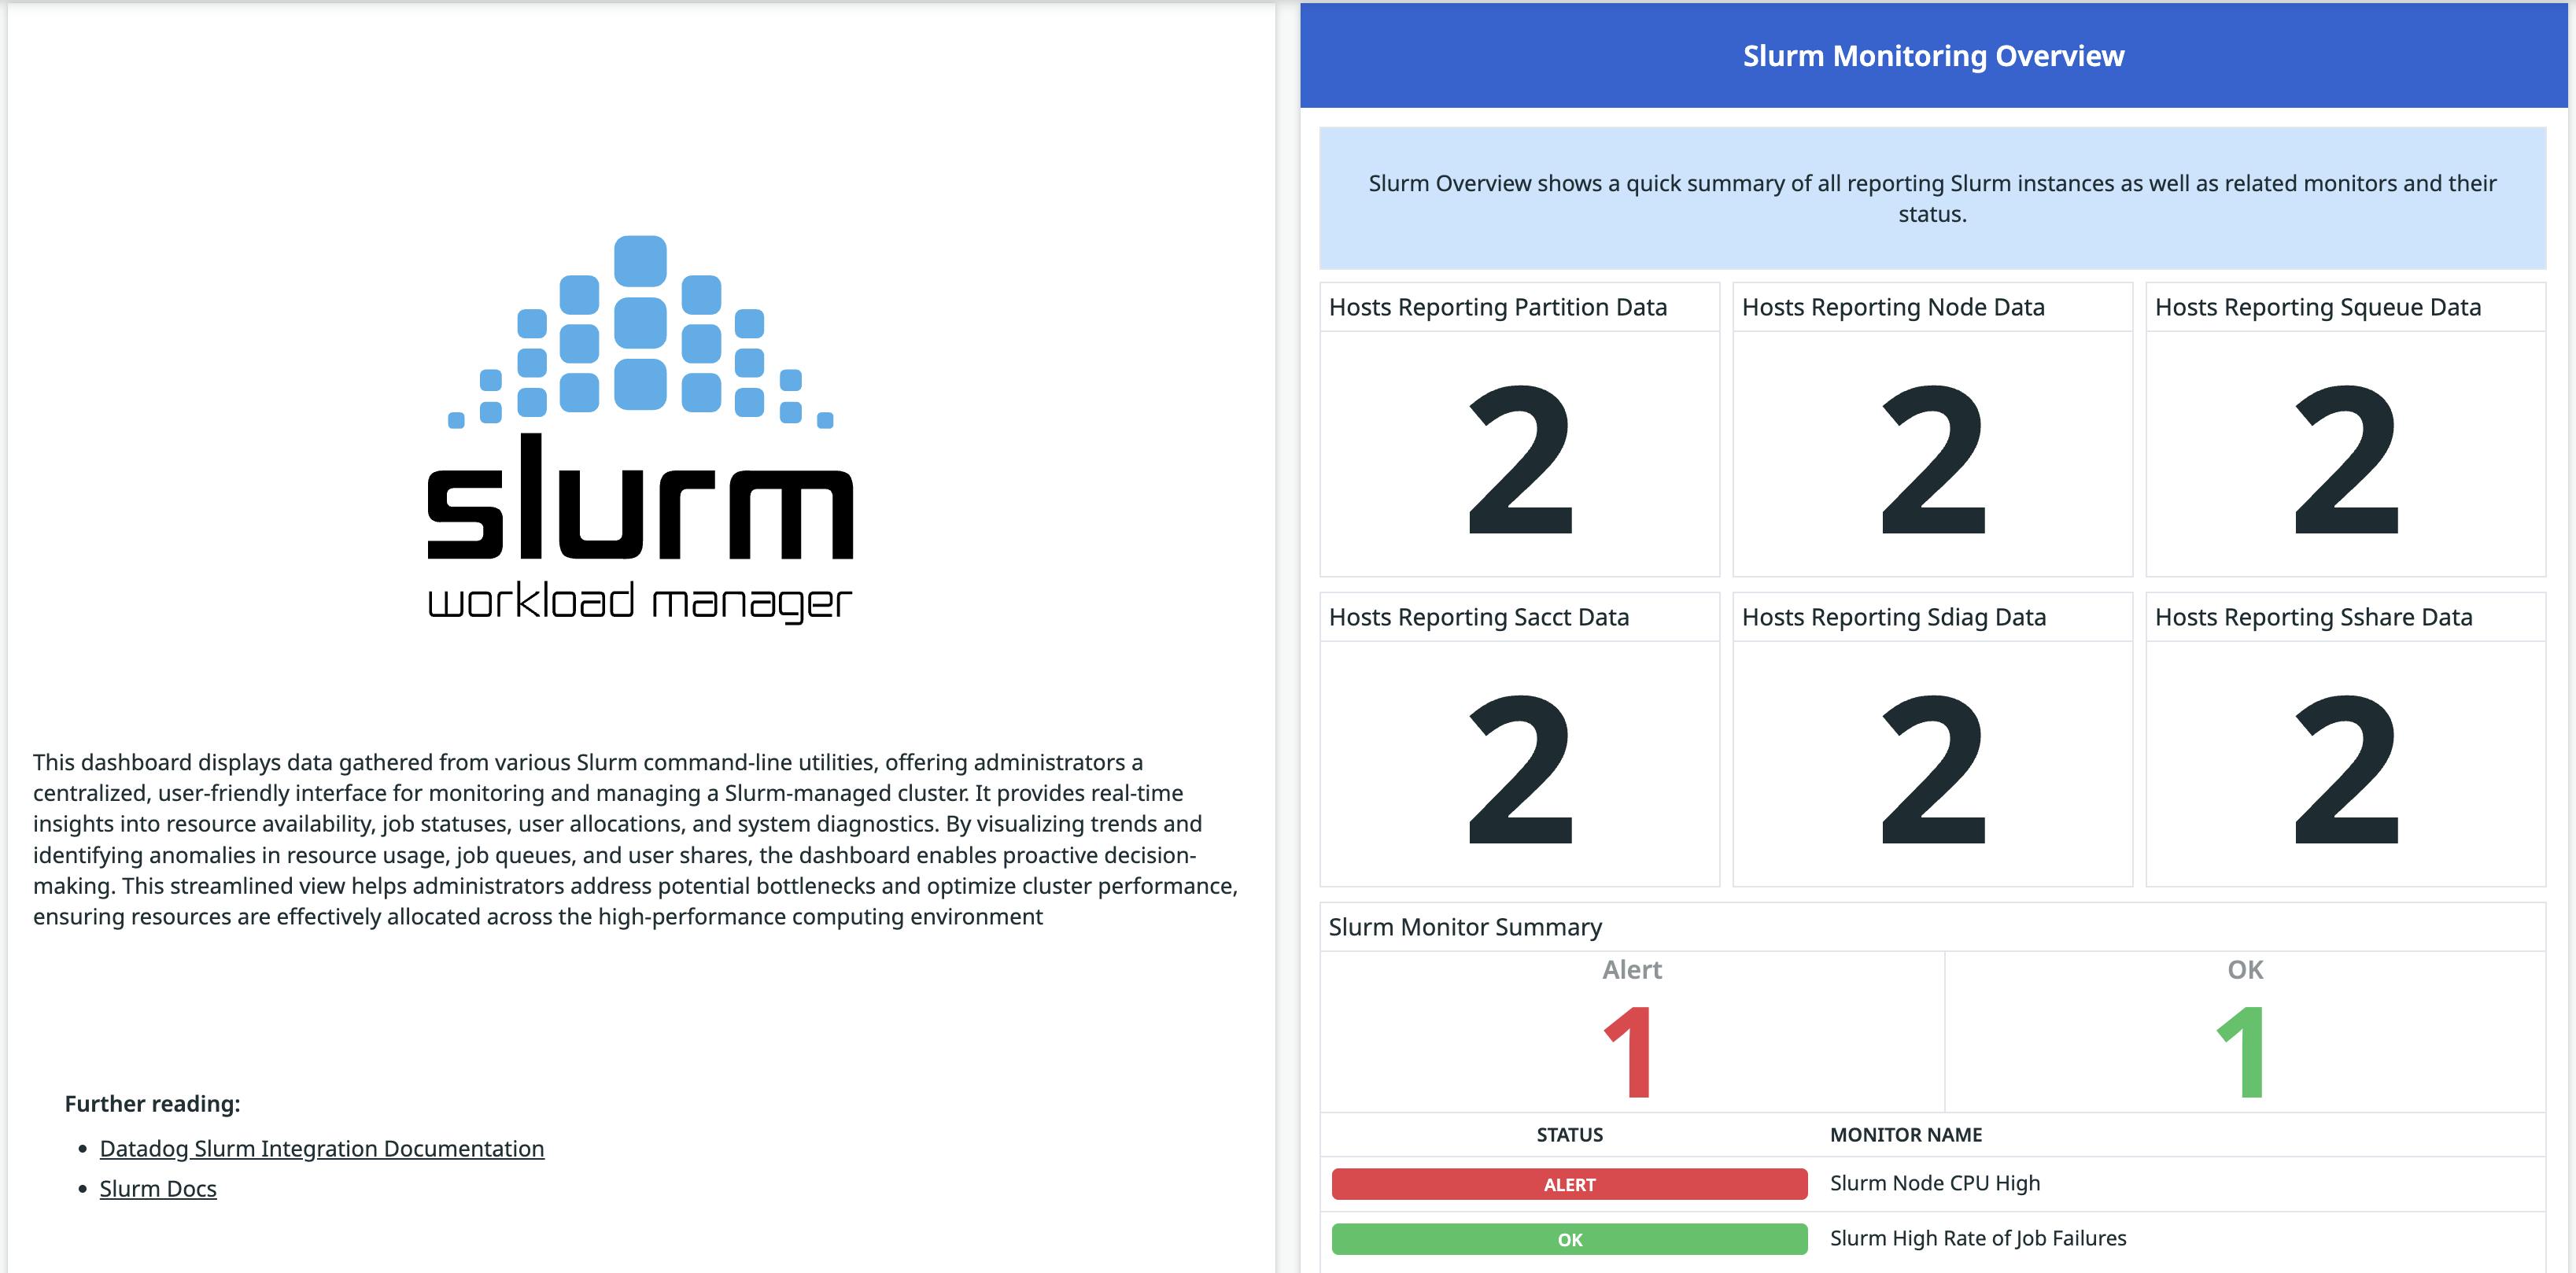Click the Slurm workload manager logo
The image size is (2576, 1273).
tap(640, 429)
